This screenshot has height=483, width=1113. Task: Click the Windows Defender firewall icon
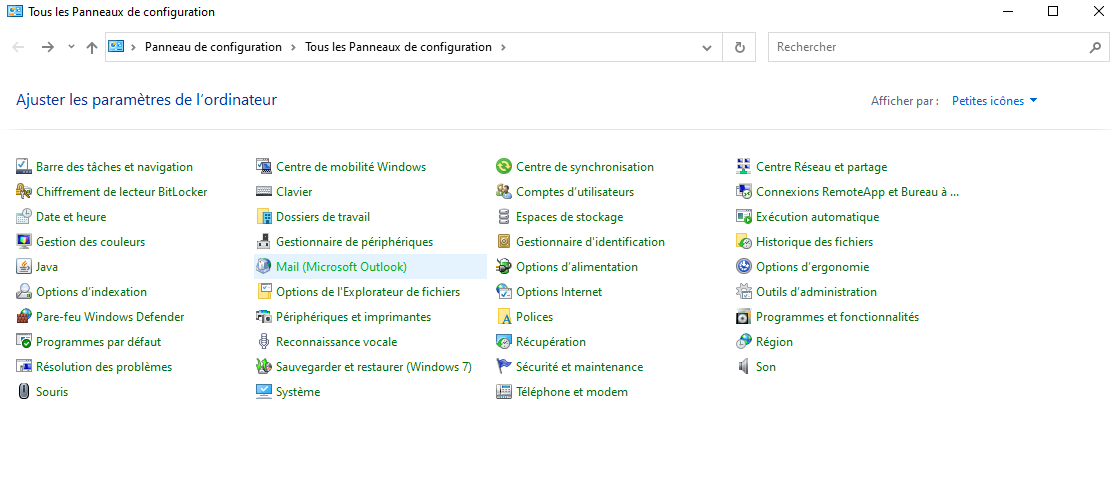pyautogui.click(x=24, y=317)
